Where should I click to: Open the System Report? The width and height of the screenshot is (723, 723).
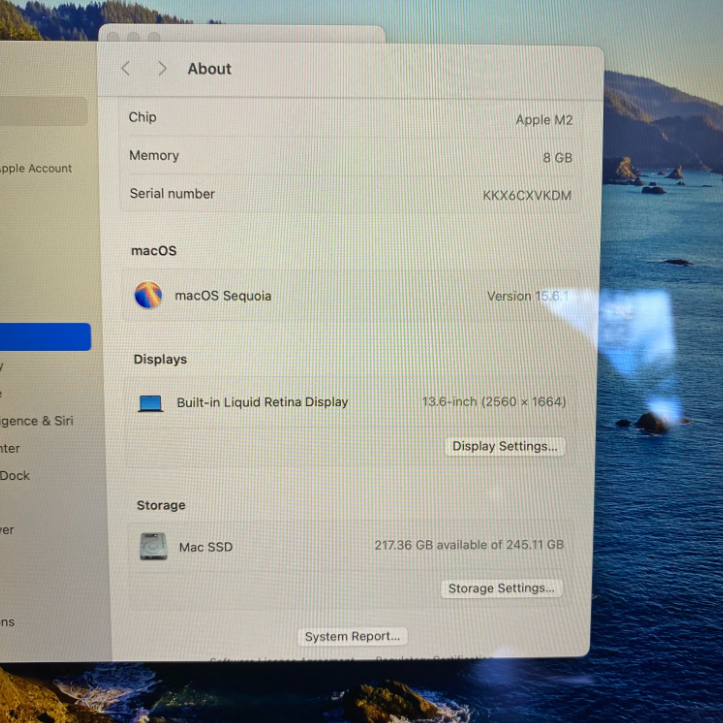click(x=352, y=636)
